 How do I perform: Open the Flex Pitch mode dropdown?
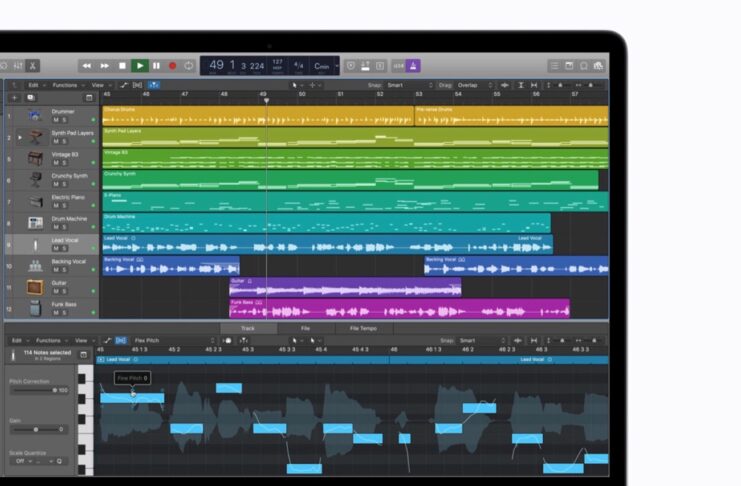(x=174, y=340)
